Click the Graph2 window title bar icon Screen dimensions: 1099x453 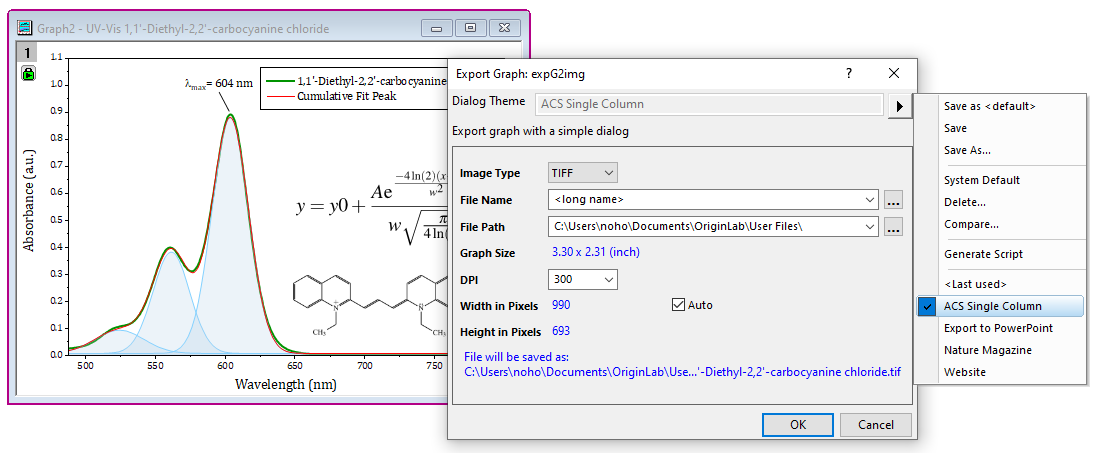23,28
